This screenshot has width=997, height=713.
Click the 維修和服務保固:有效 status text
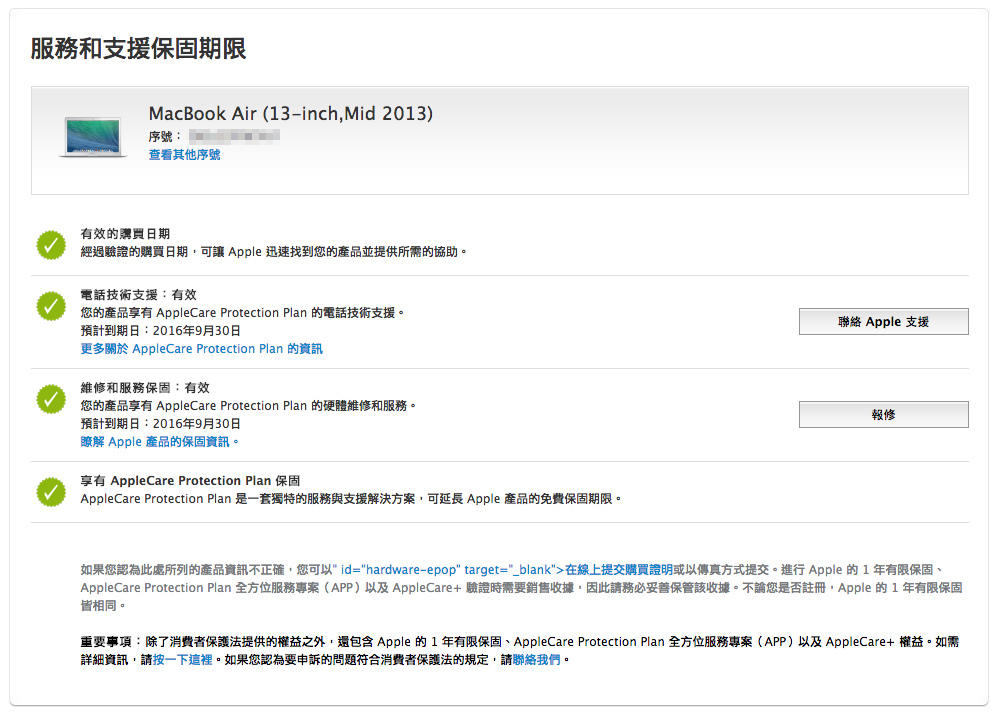click(145, 387)
